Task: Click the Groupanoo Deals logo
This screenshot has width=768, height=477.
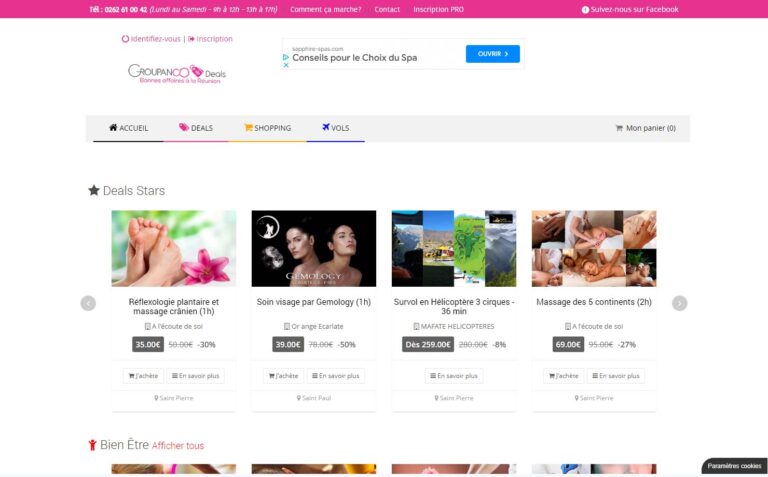Action: 177,74
